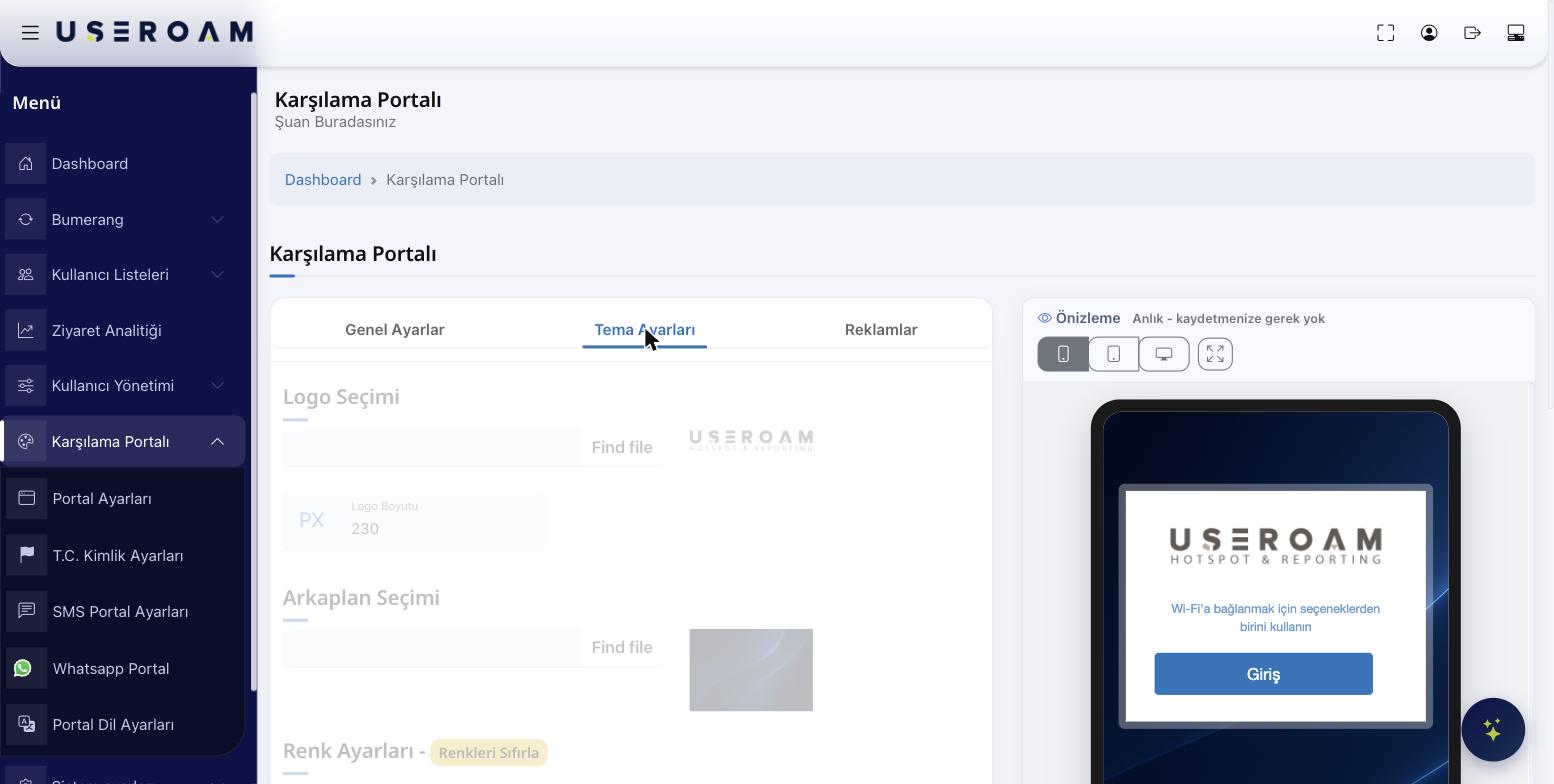Expand the Kullanıcı Yönetimi chevron
Screen dimensions: 1554x784
pos(217,386)
